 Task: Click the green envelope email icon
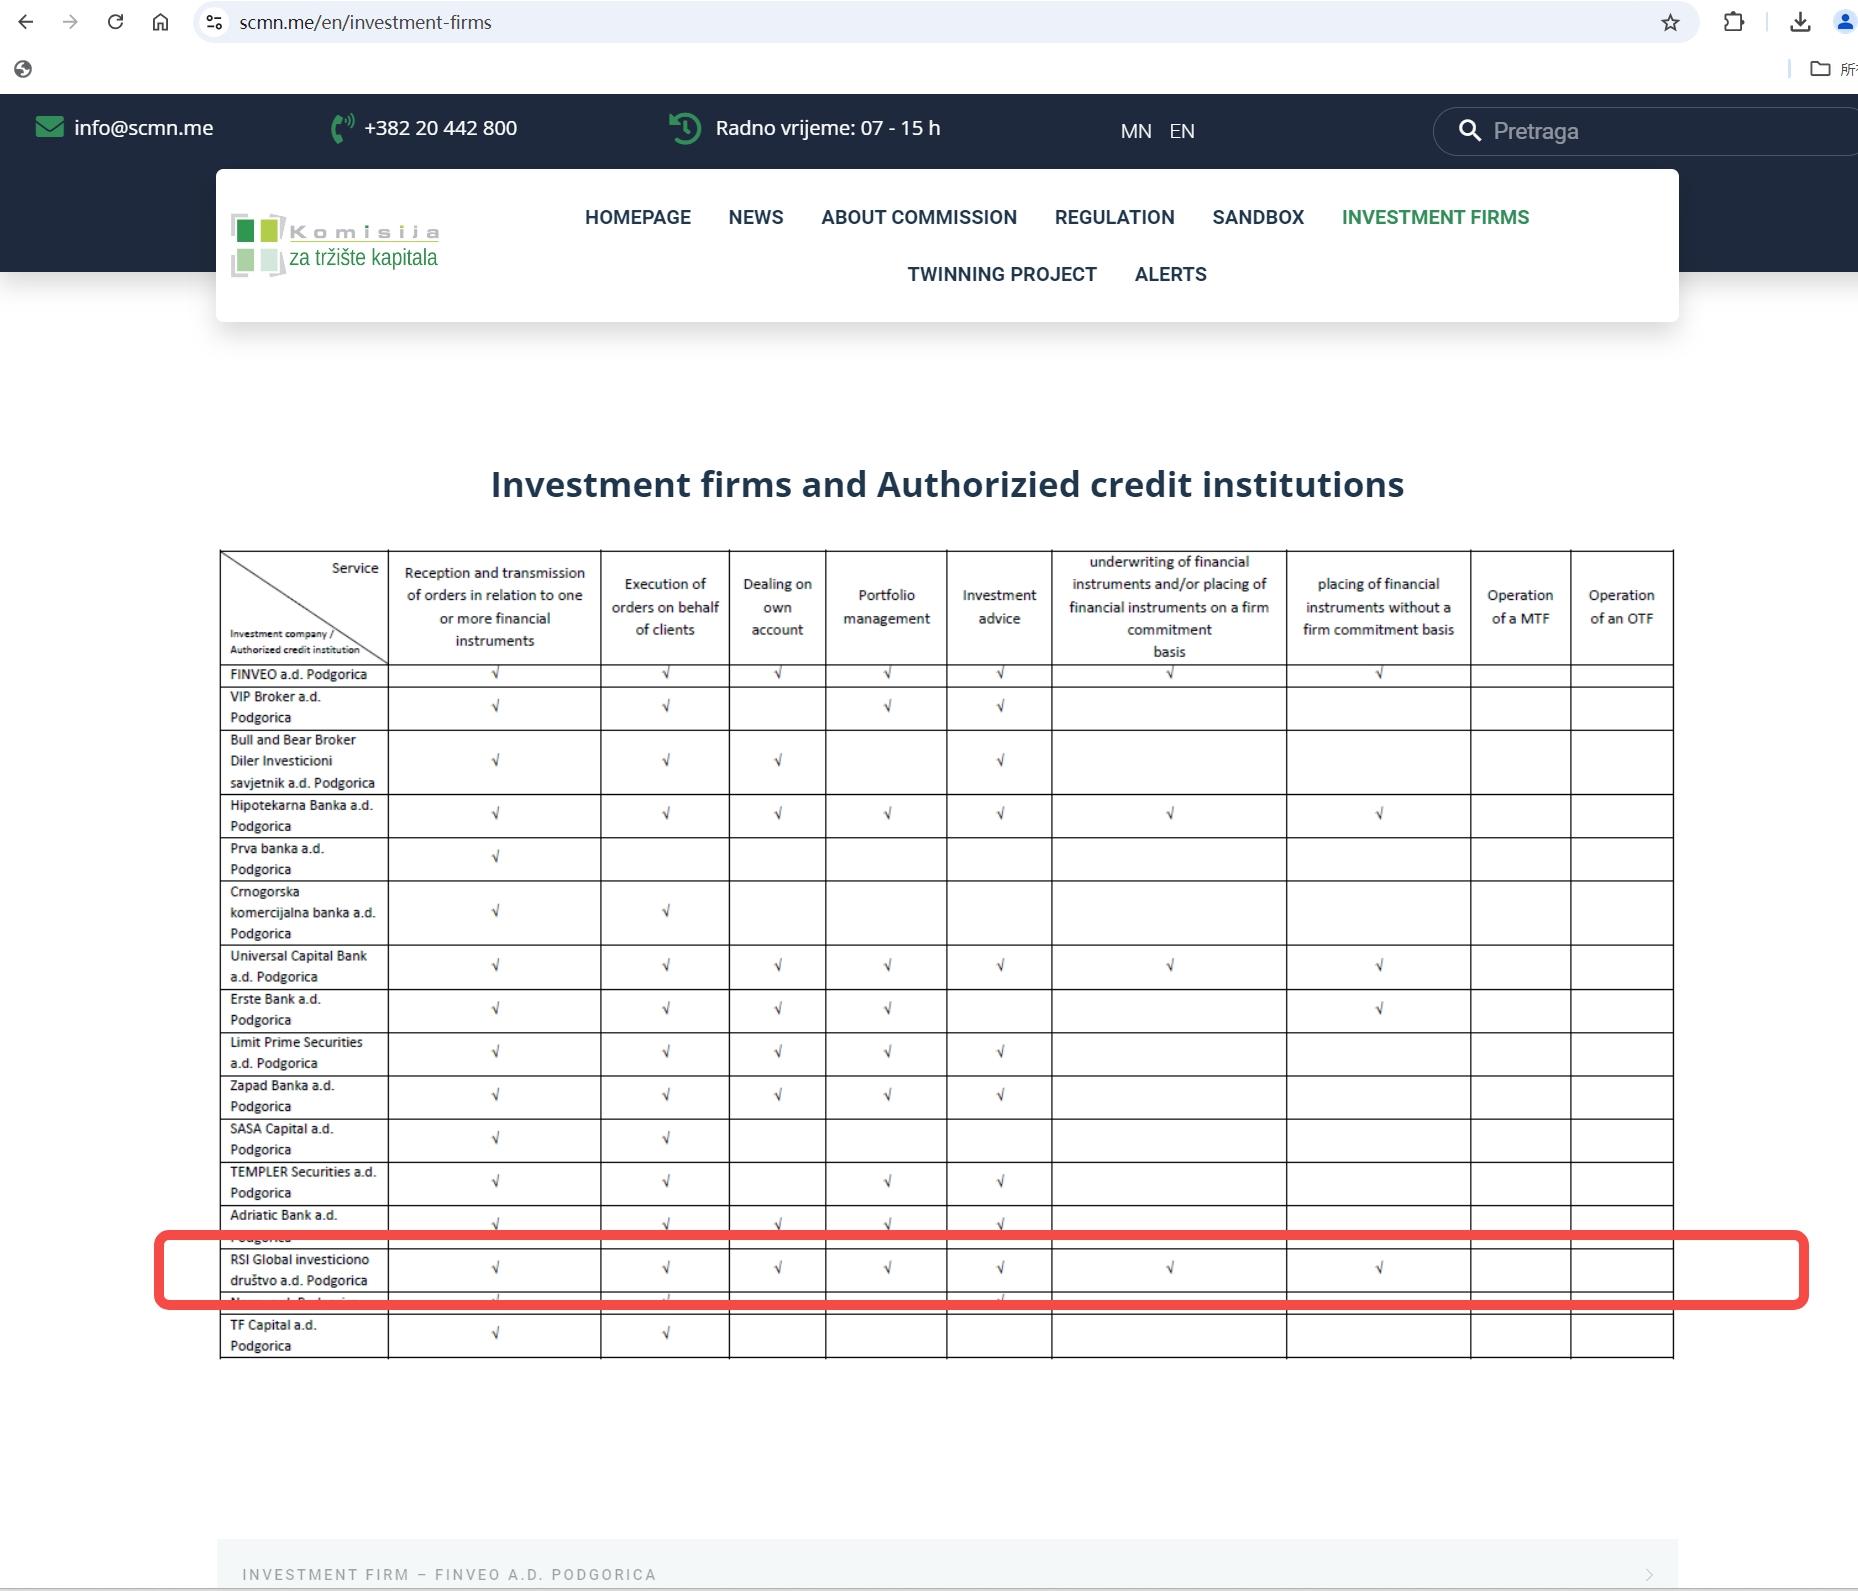(49, 127)
